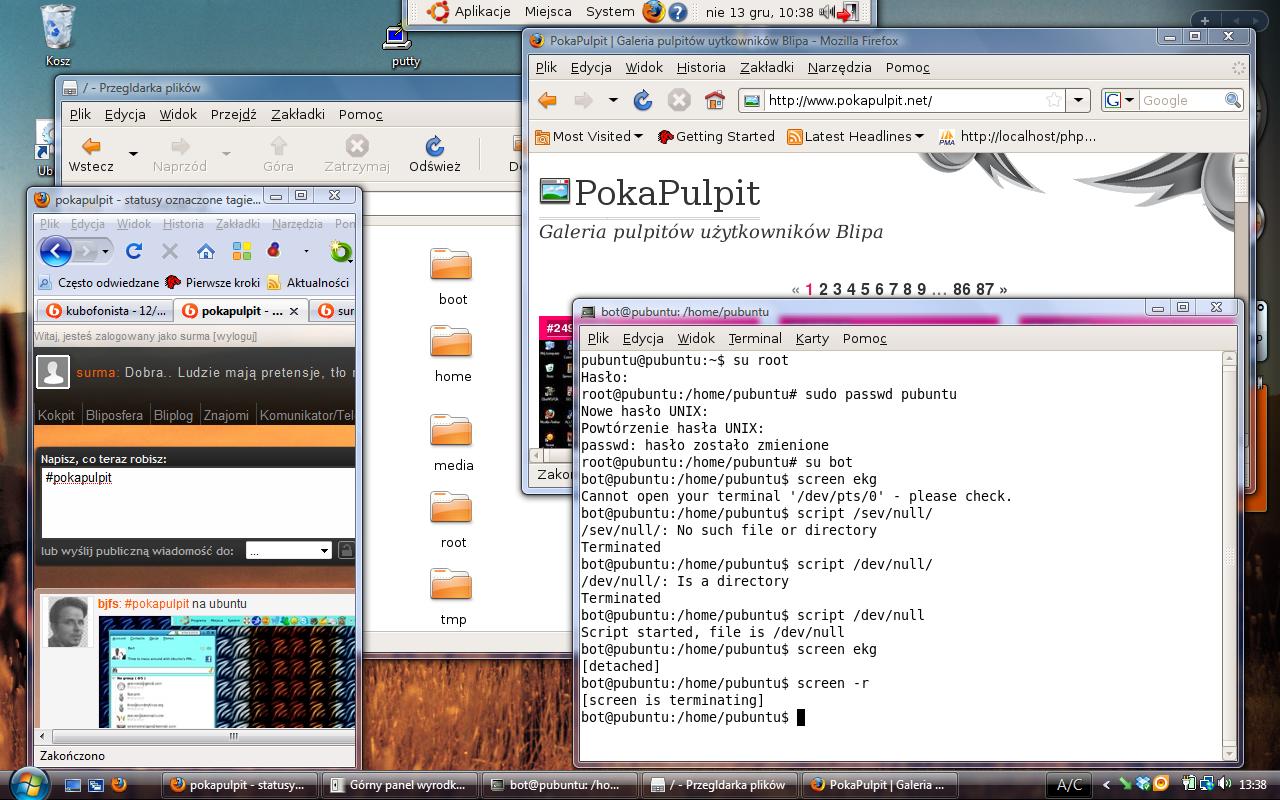
Task: Select the boot folder
Action: (452, 276)
